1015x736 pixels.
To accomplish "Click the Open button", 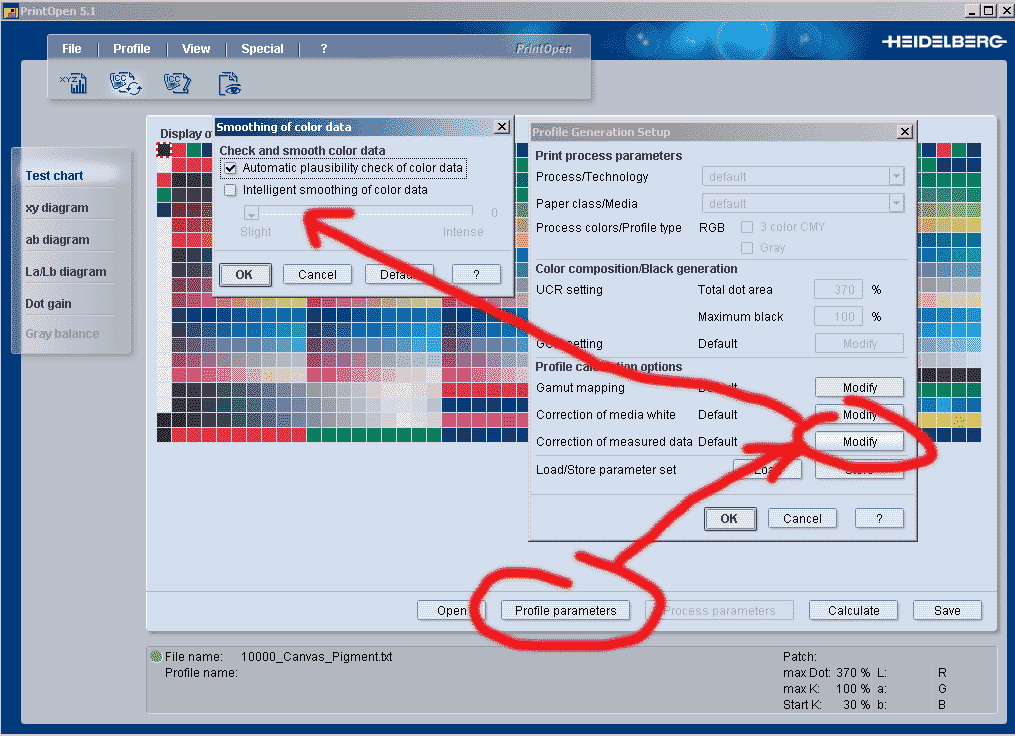I will click(451, 610).
